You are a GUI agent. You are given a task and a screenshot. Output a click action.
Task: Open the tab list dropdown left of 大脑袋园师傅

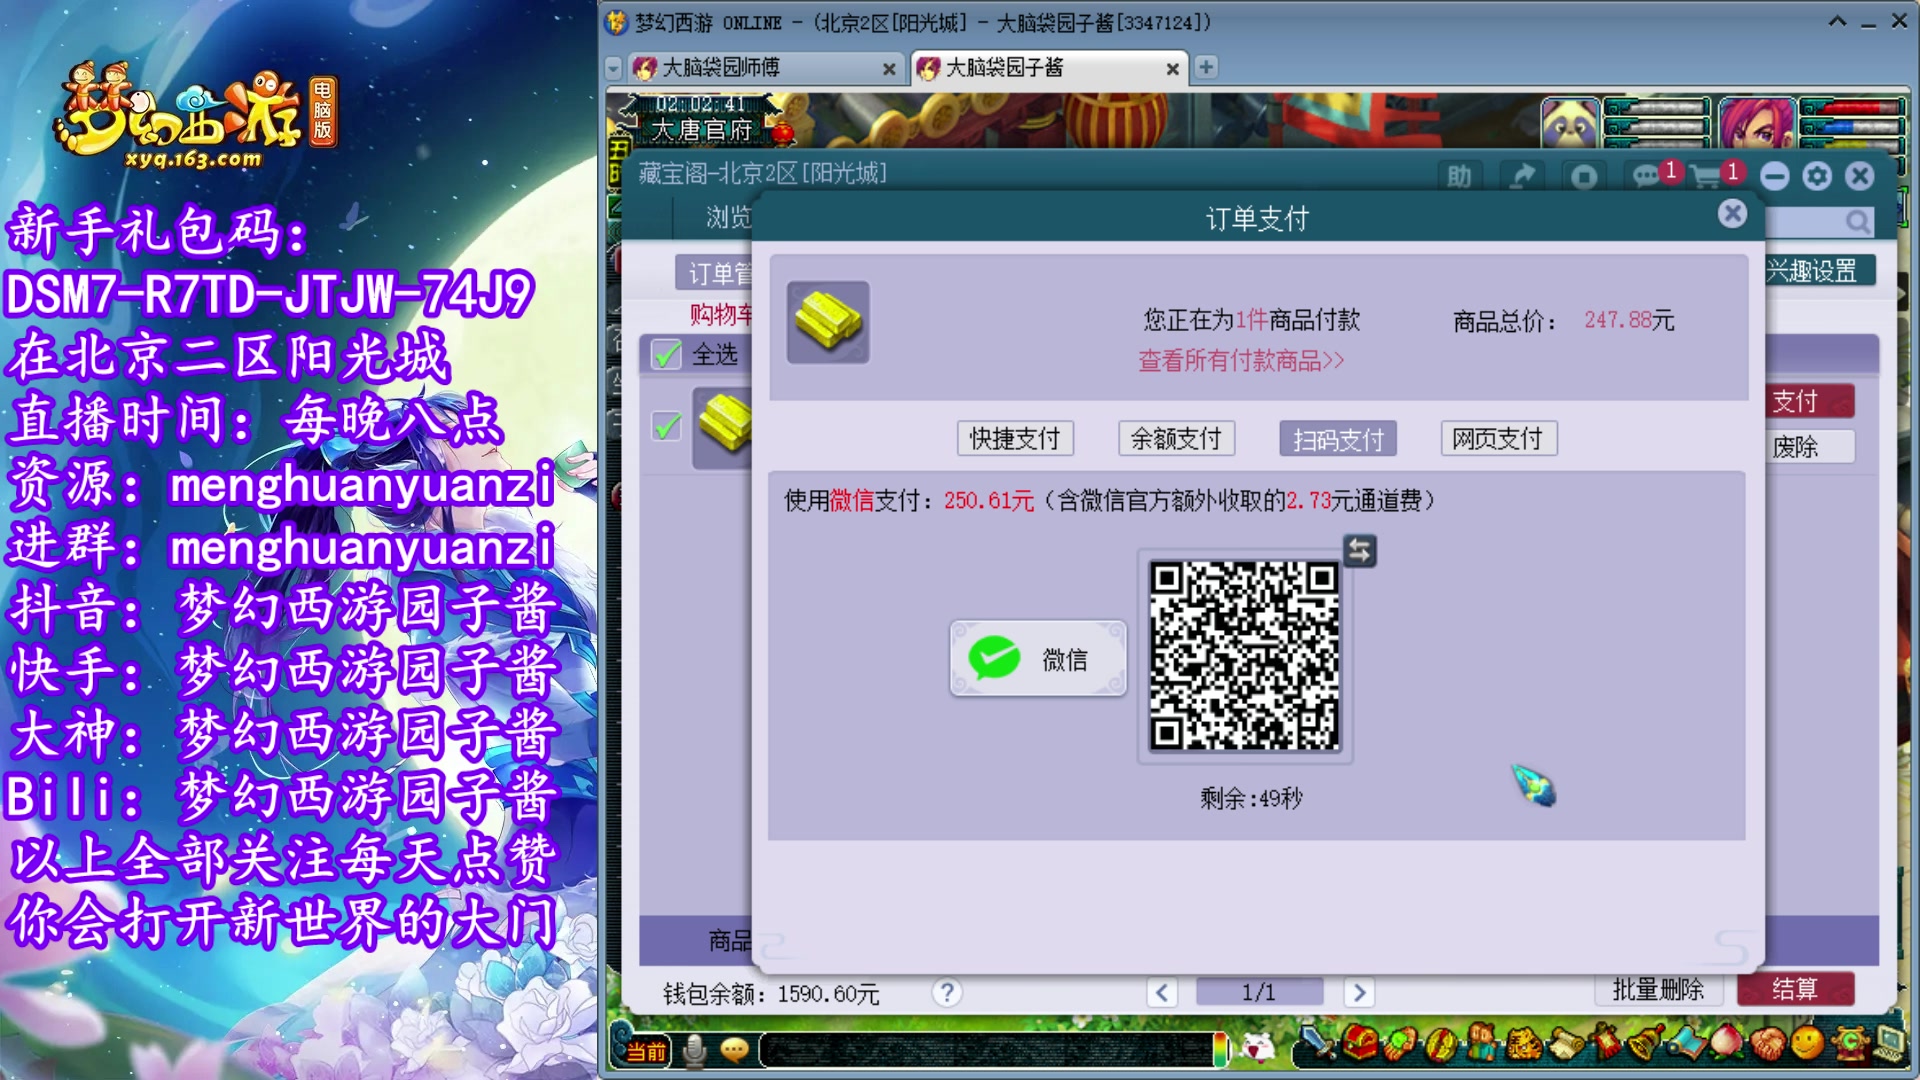click(x=614, y=68)
